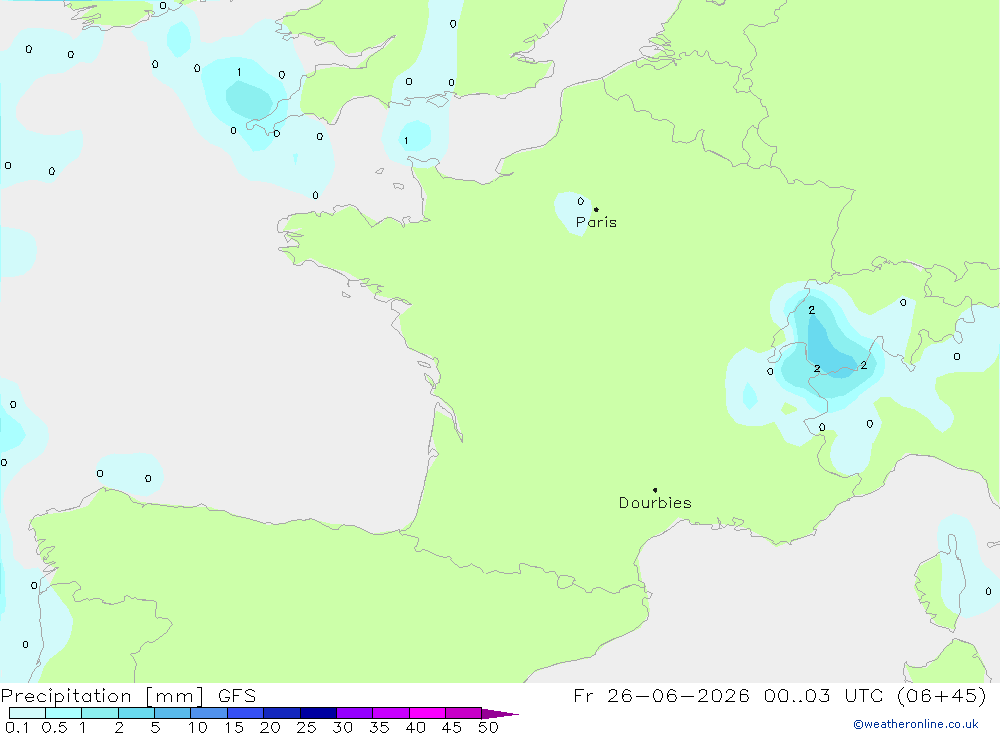Pick the 15–20 mm legend swatch
The width and height of the screenshot is (1000, 733).
(x=246, y=713)
